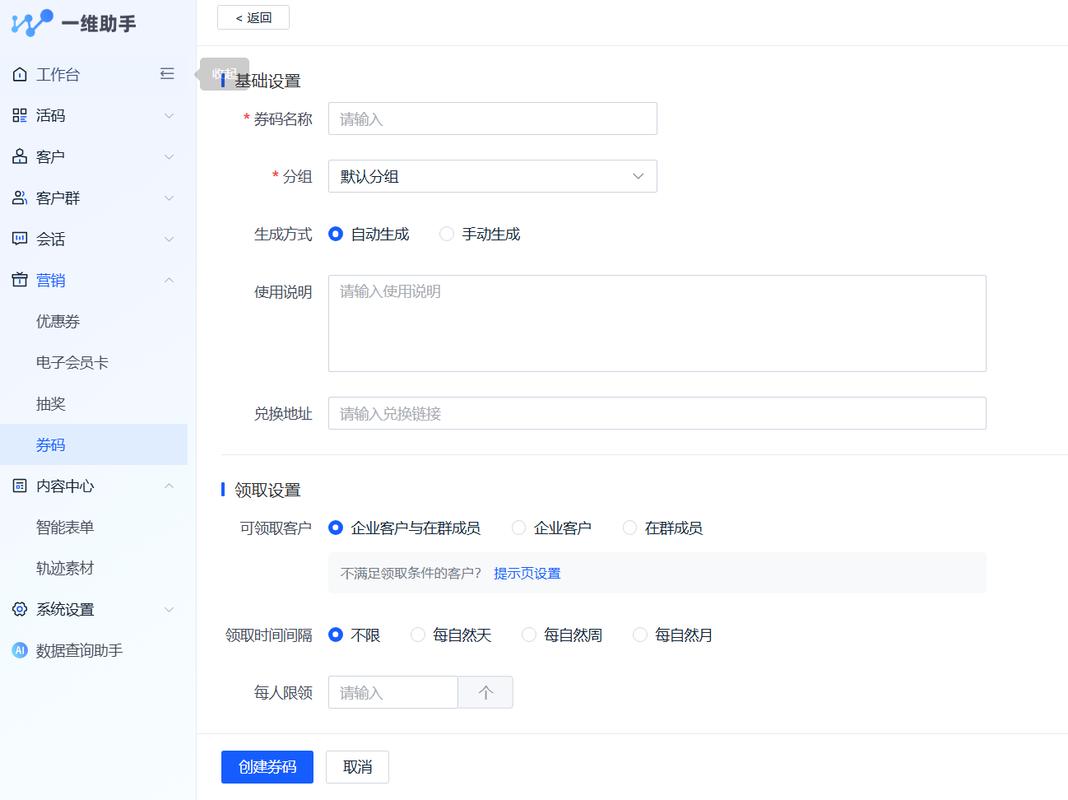Click the 活码 grid icon

pos(20,116)
